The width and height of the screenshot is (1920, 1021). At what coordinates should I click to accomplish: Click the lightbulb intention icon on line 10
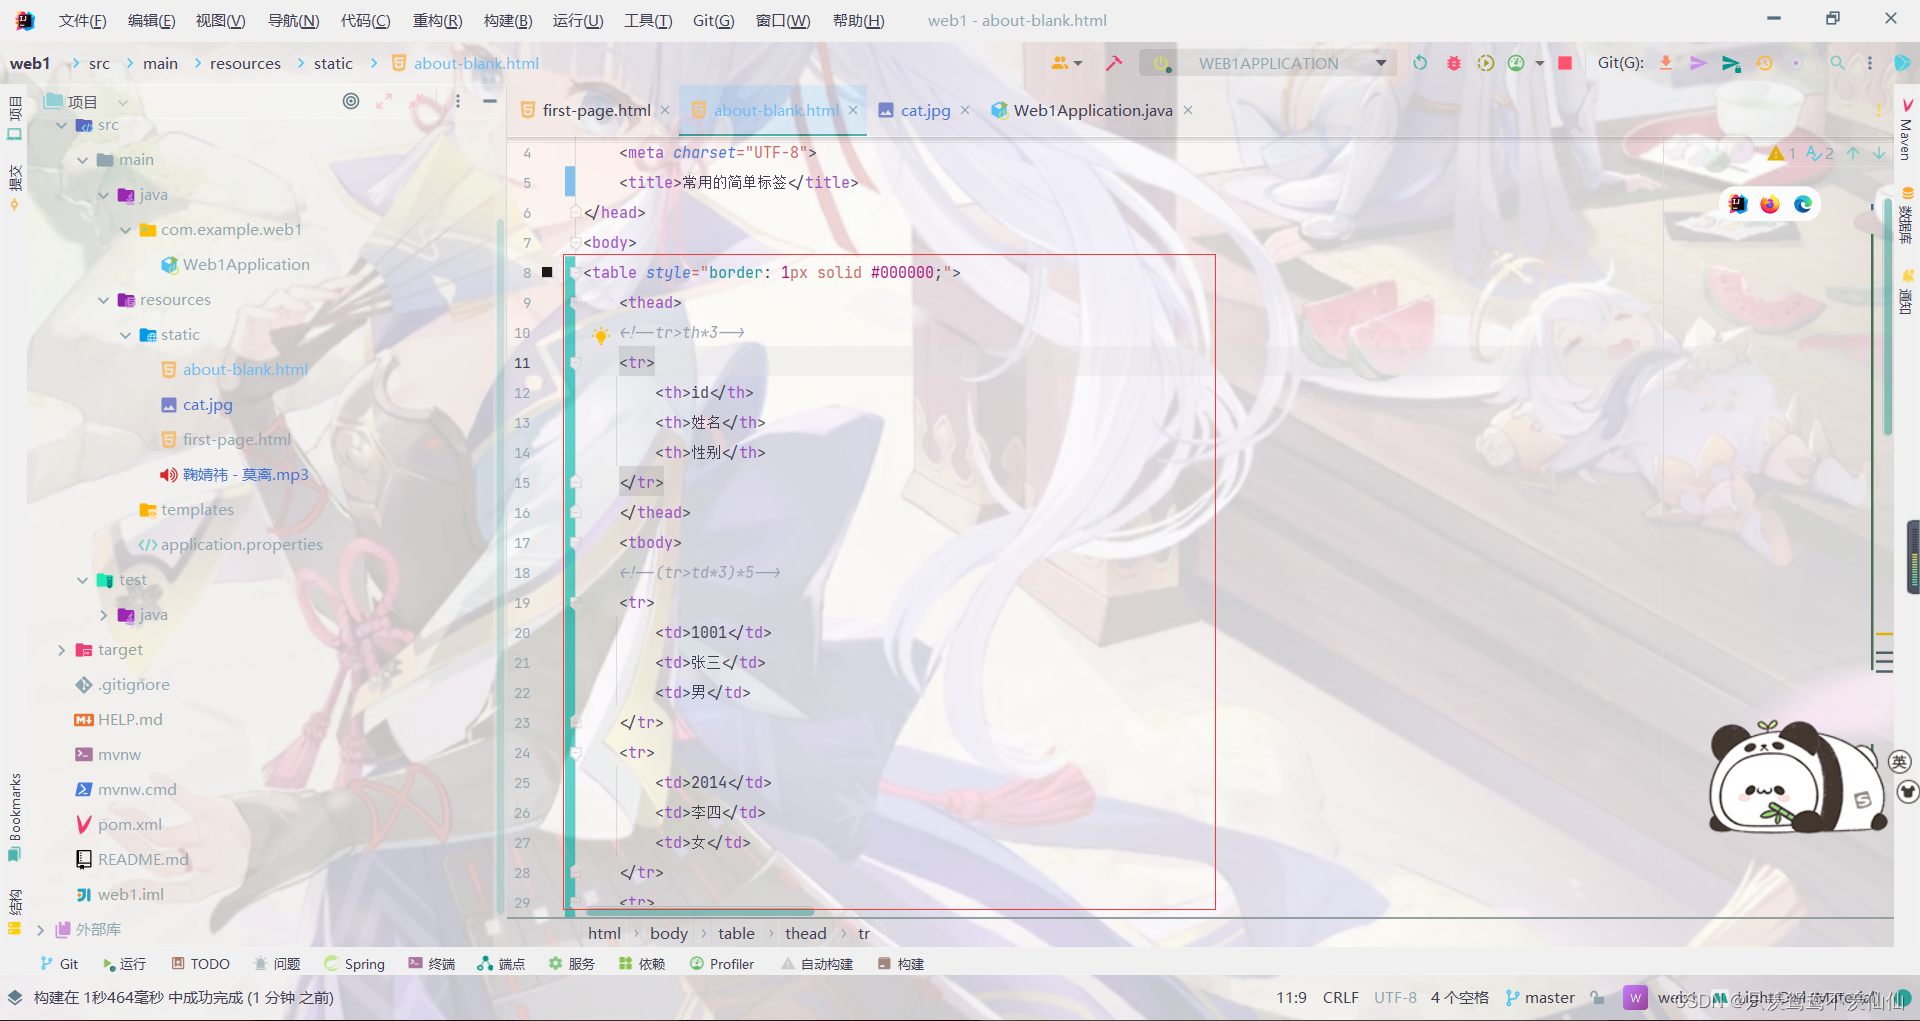click(x=600, y=335)
